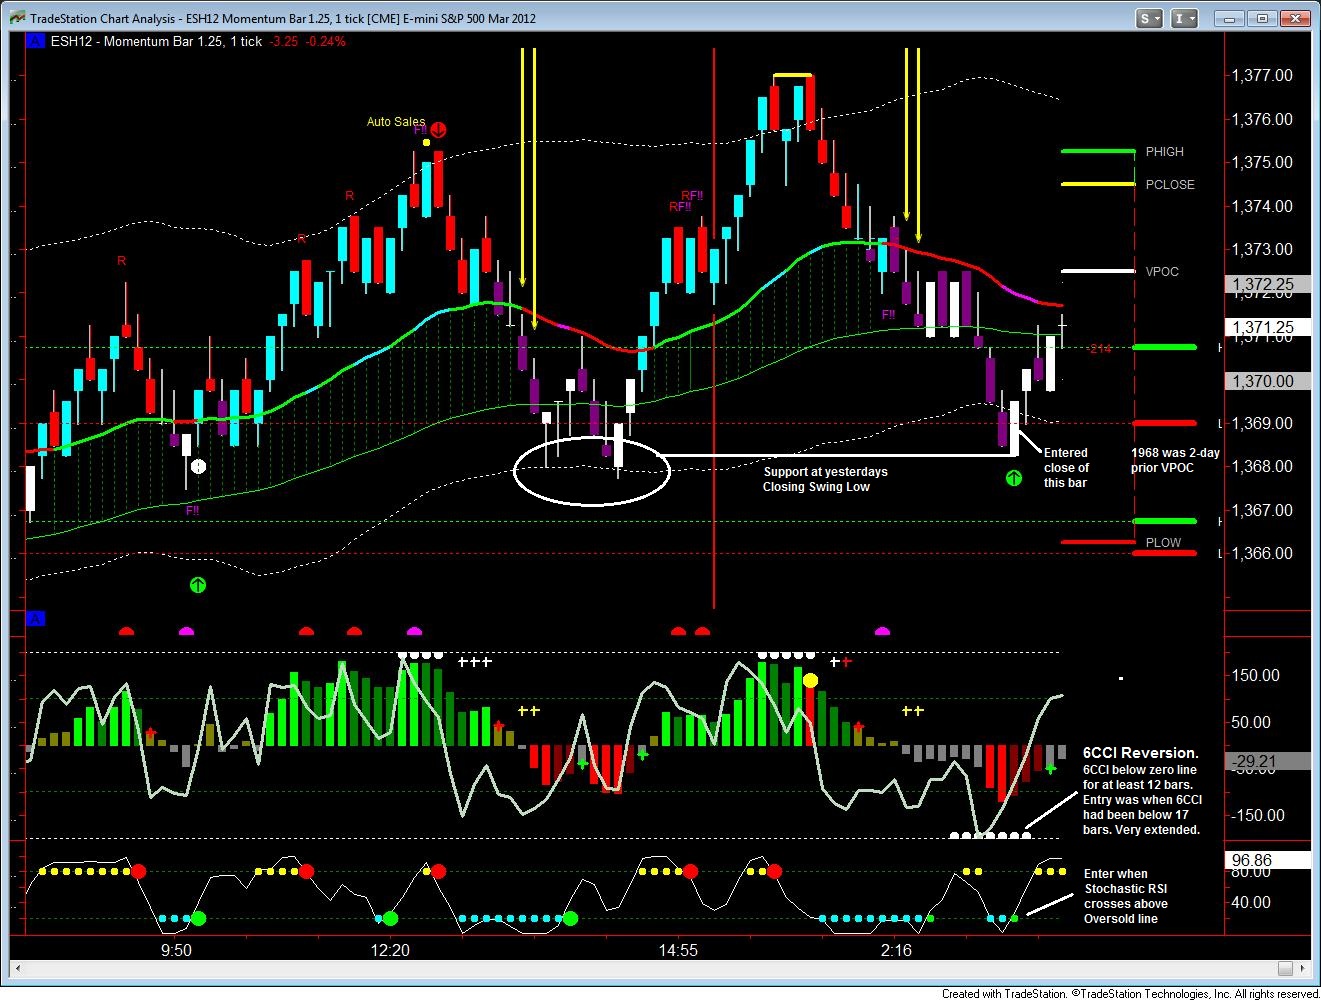
Task: Click the '2:16' time axis label
Action: [896, 950]
